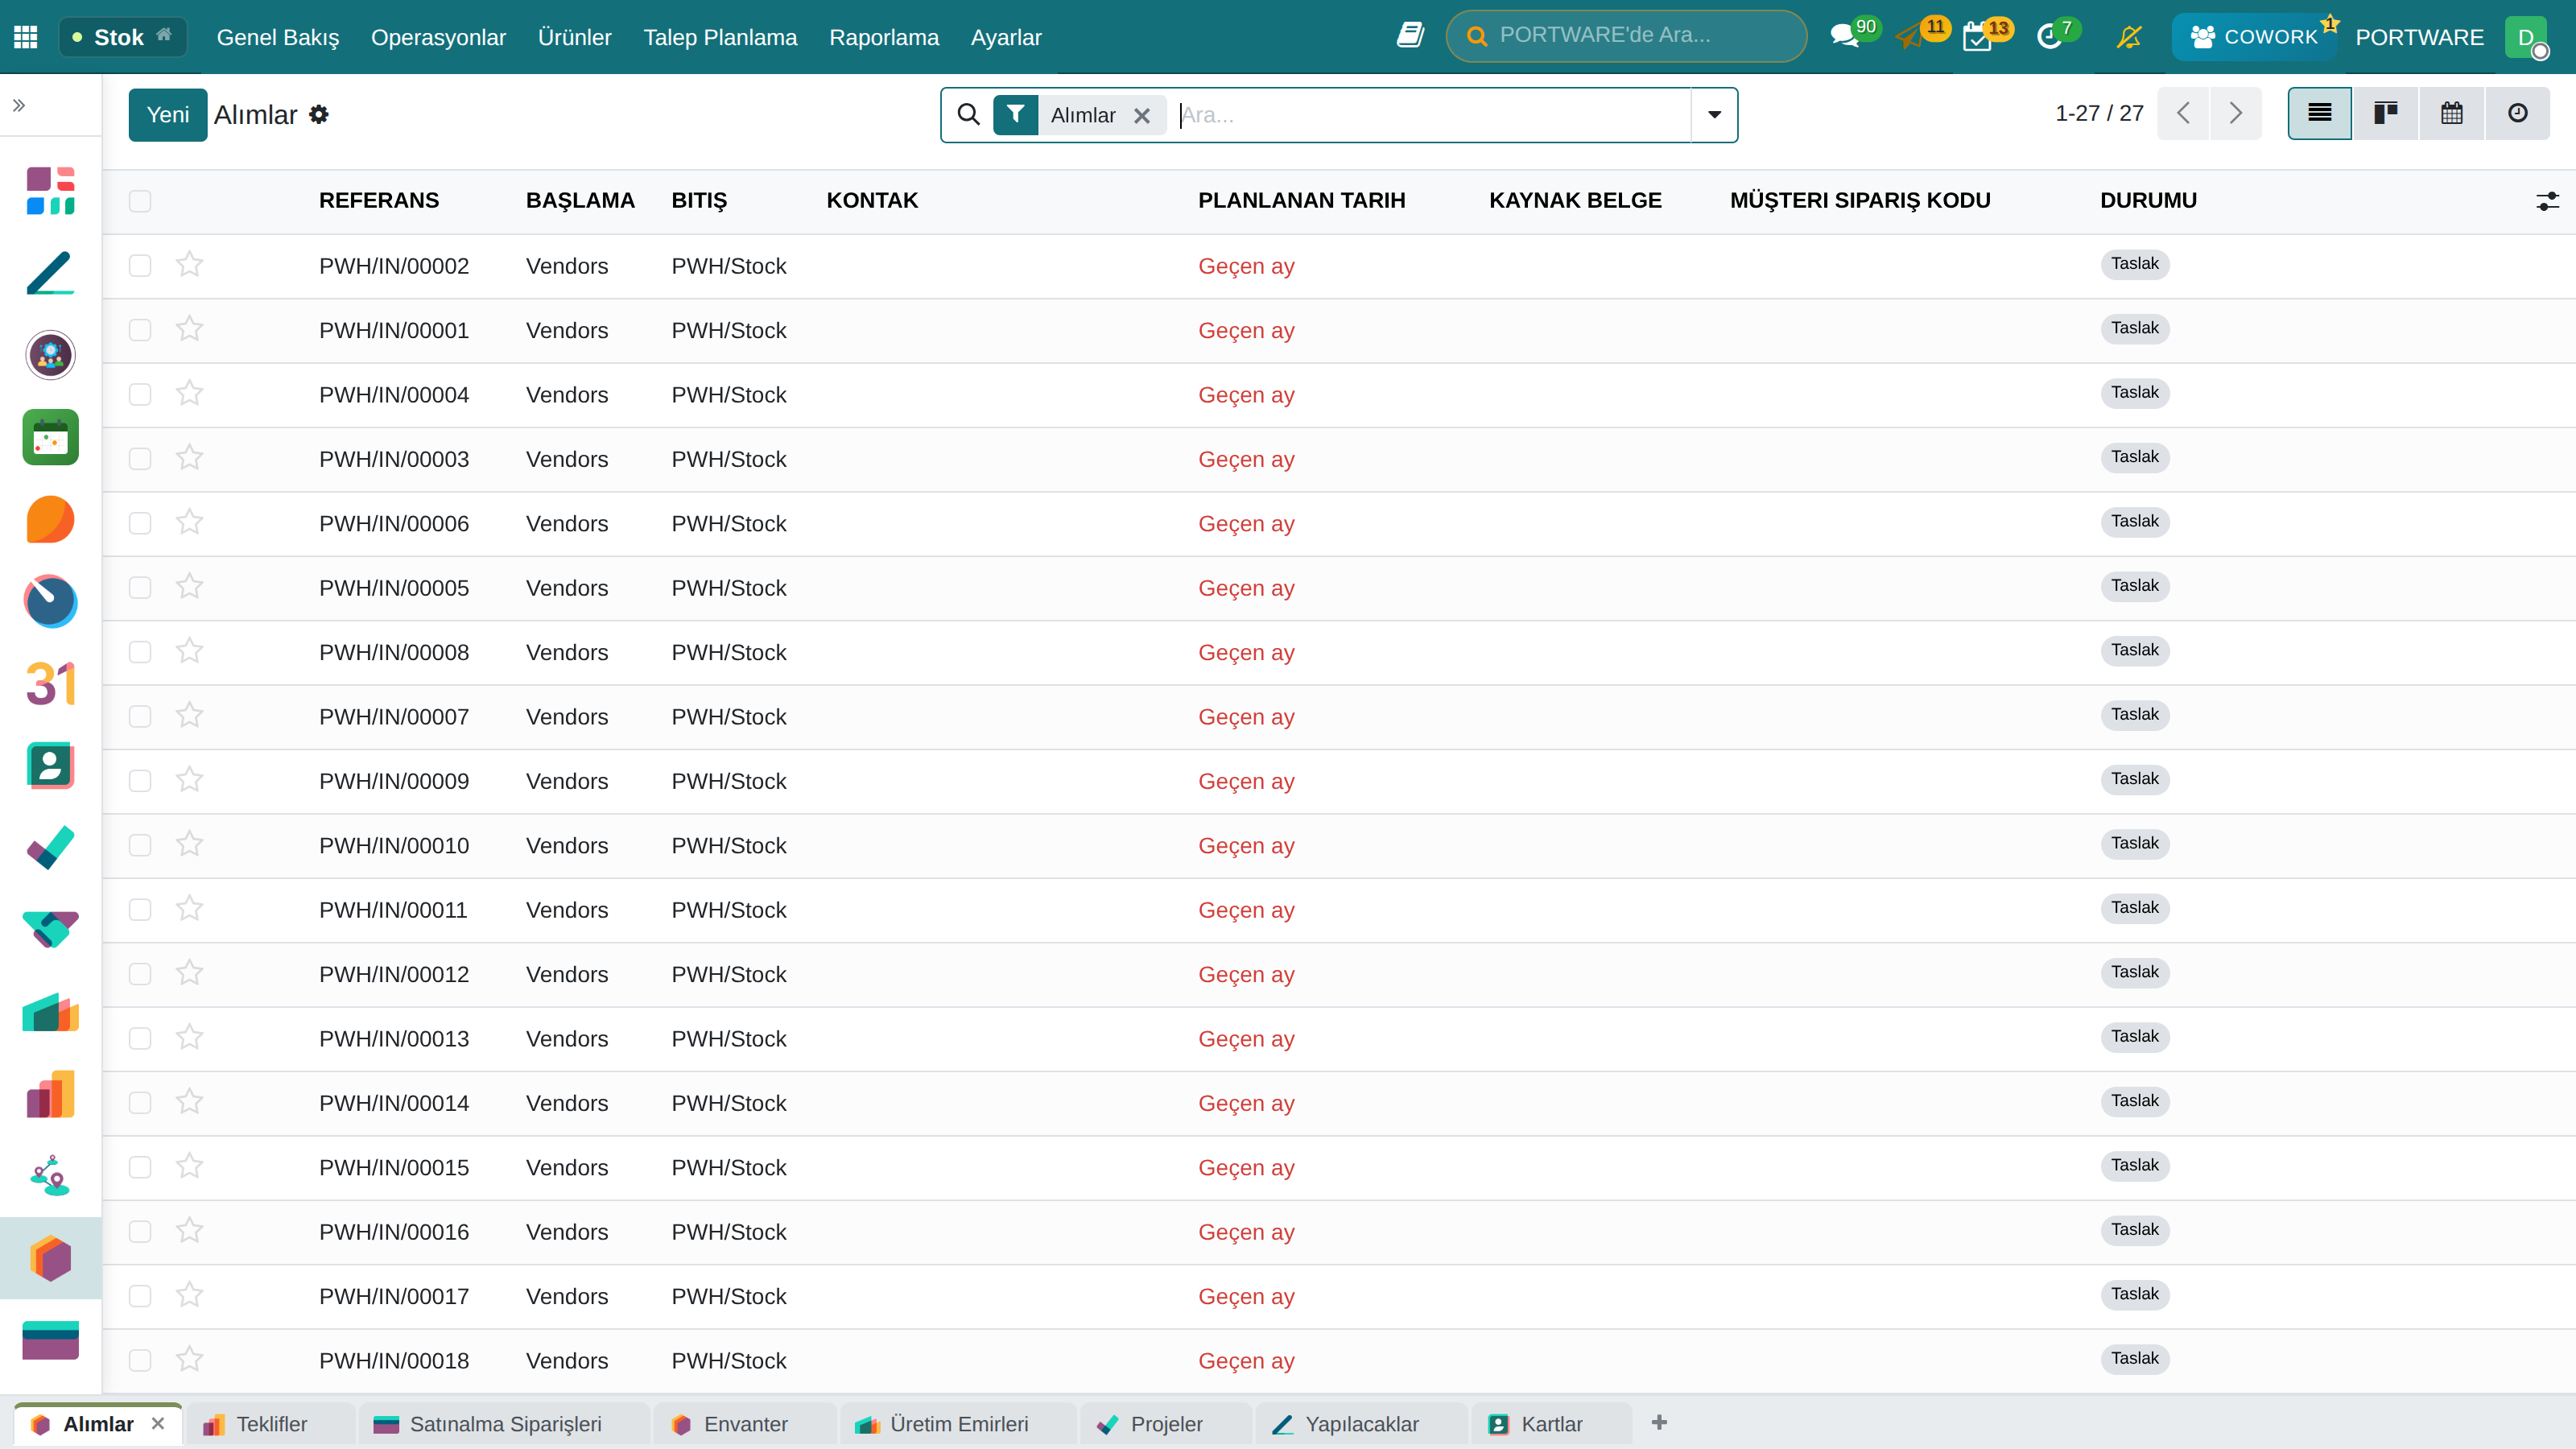The width and height of the screenshot is (2576, 1449).
Task: Open the 31 calendar sidebar app
Action: pos(50,684)
